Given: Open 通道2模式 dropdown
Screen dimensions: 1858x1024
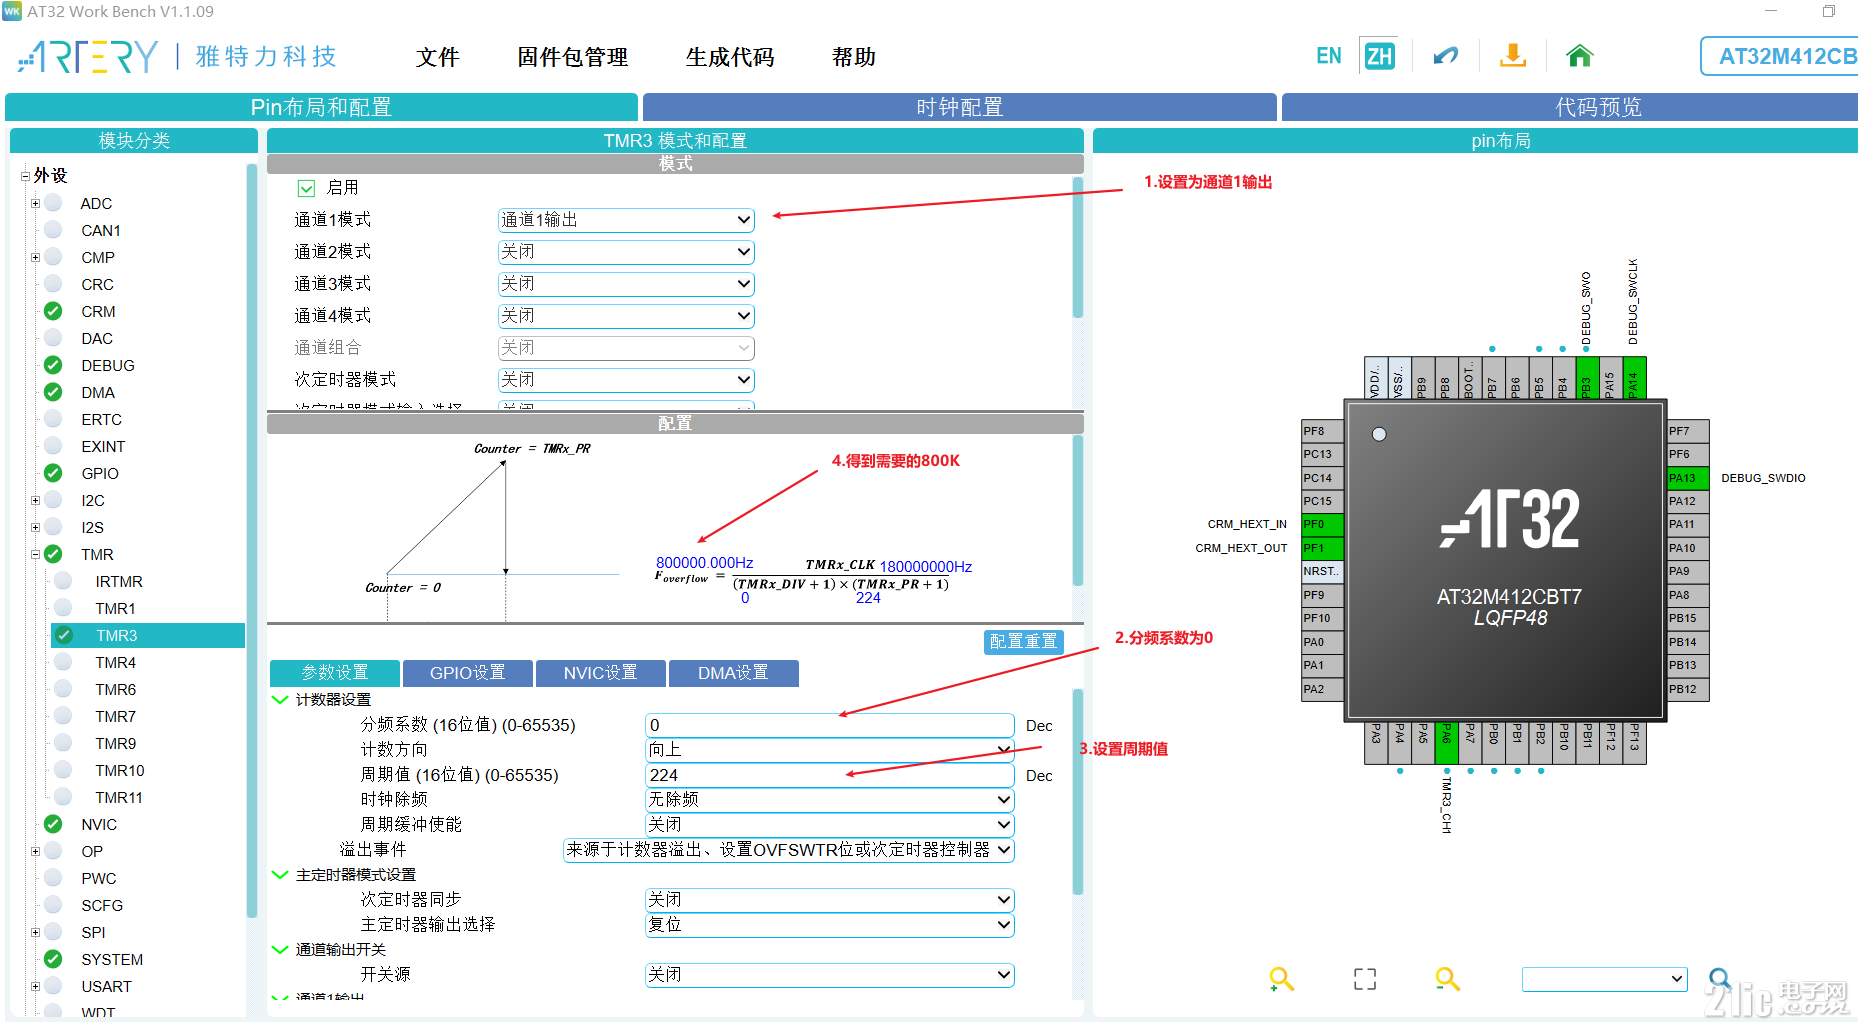Looking at the screenshot, I should (626, 252).
